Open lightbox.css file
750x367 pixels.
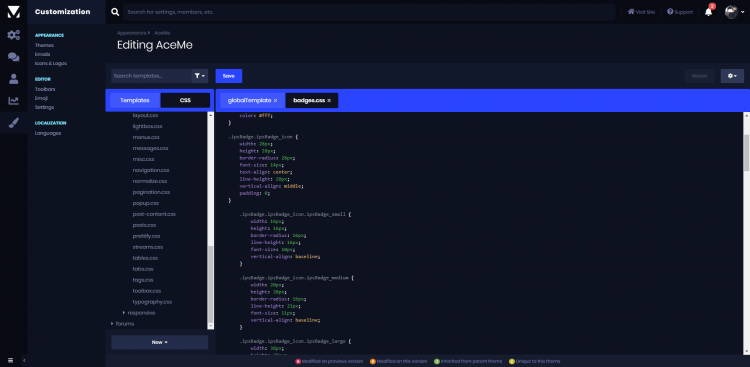coord(147,126)
